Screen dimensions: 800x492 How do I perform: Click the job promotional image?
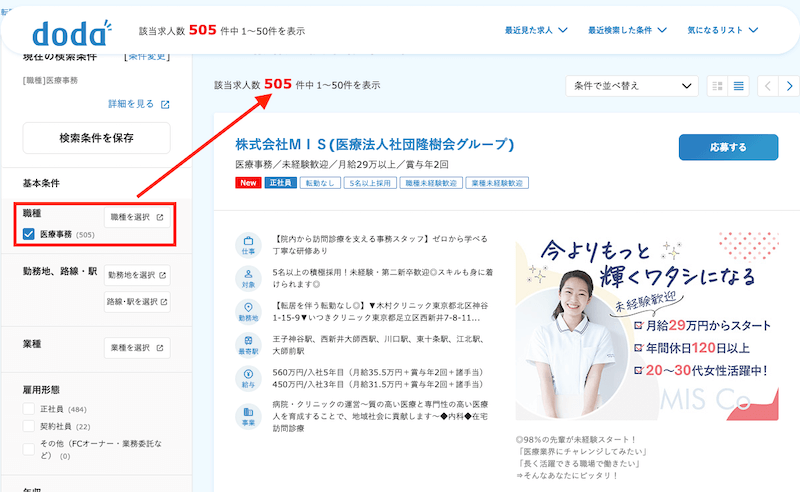pyautogui.click(x=647, y=327)
